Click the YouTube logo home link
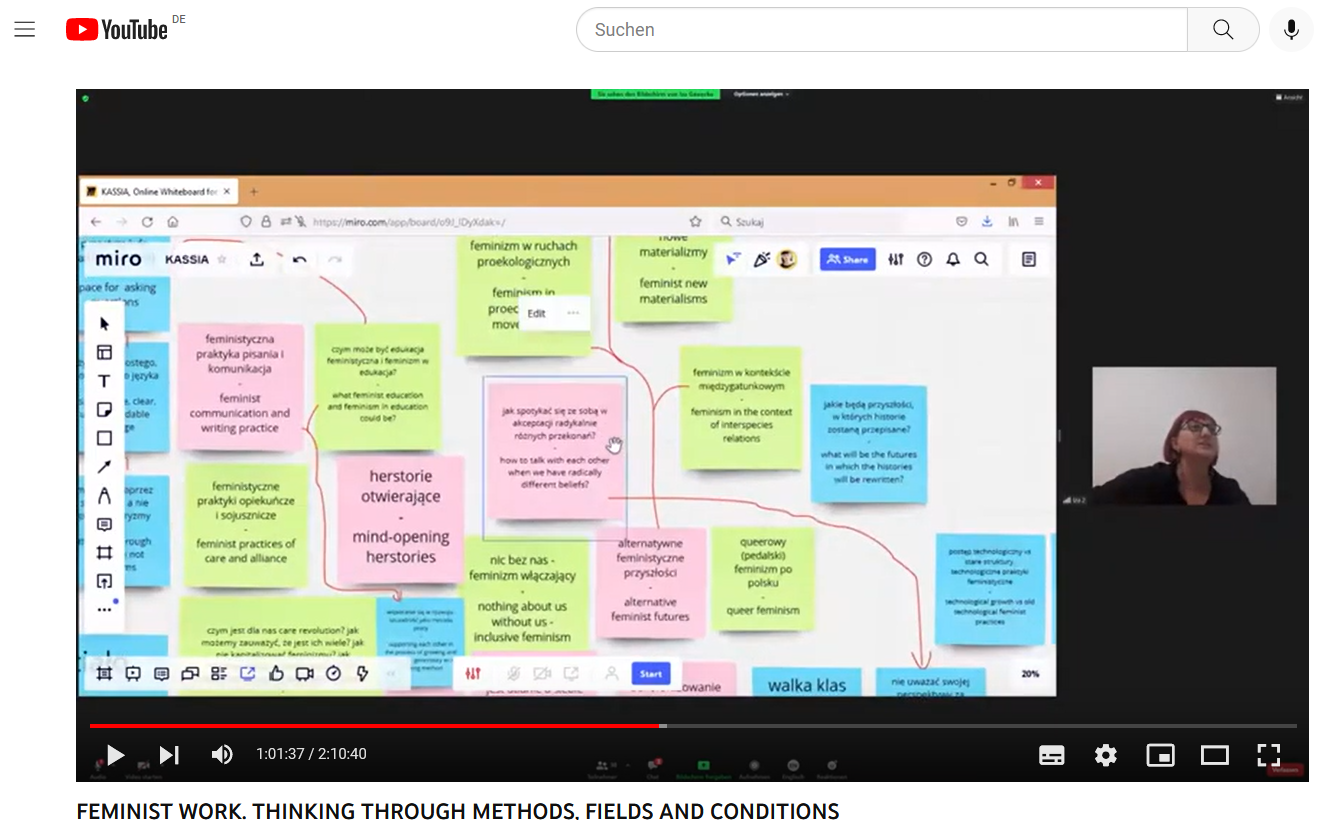The width and height of the screenshot is (1327, 820). click(117, 30)
